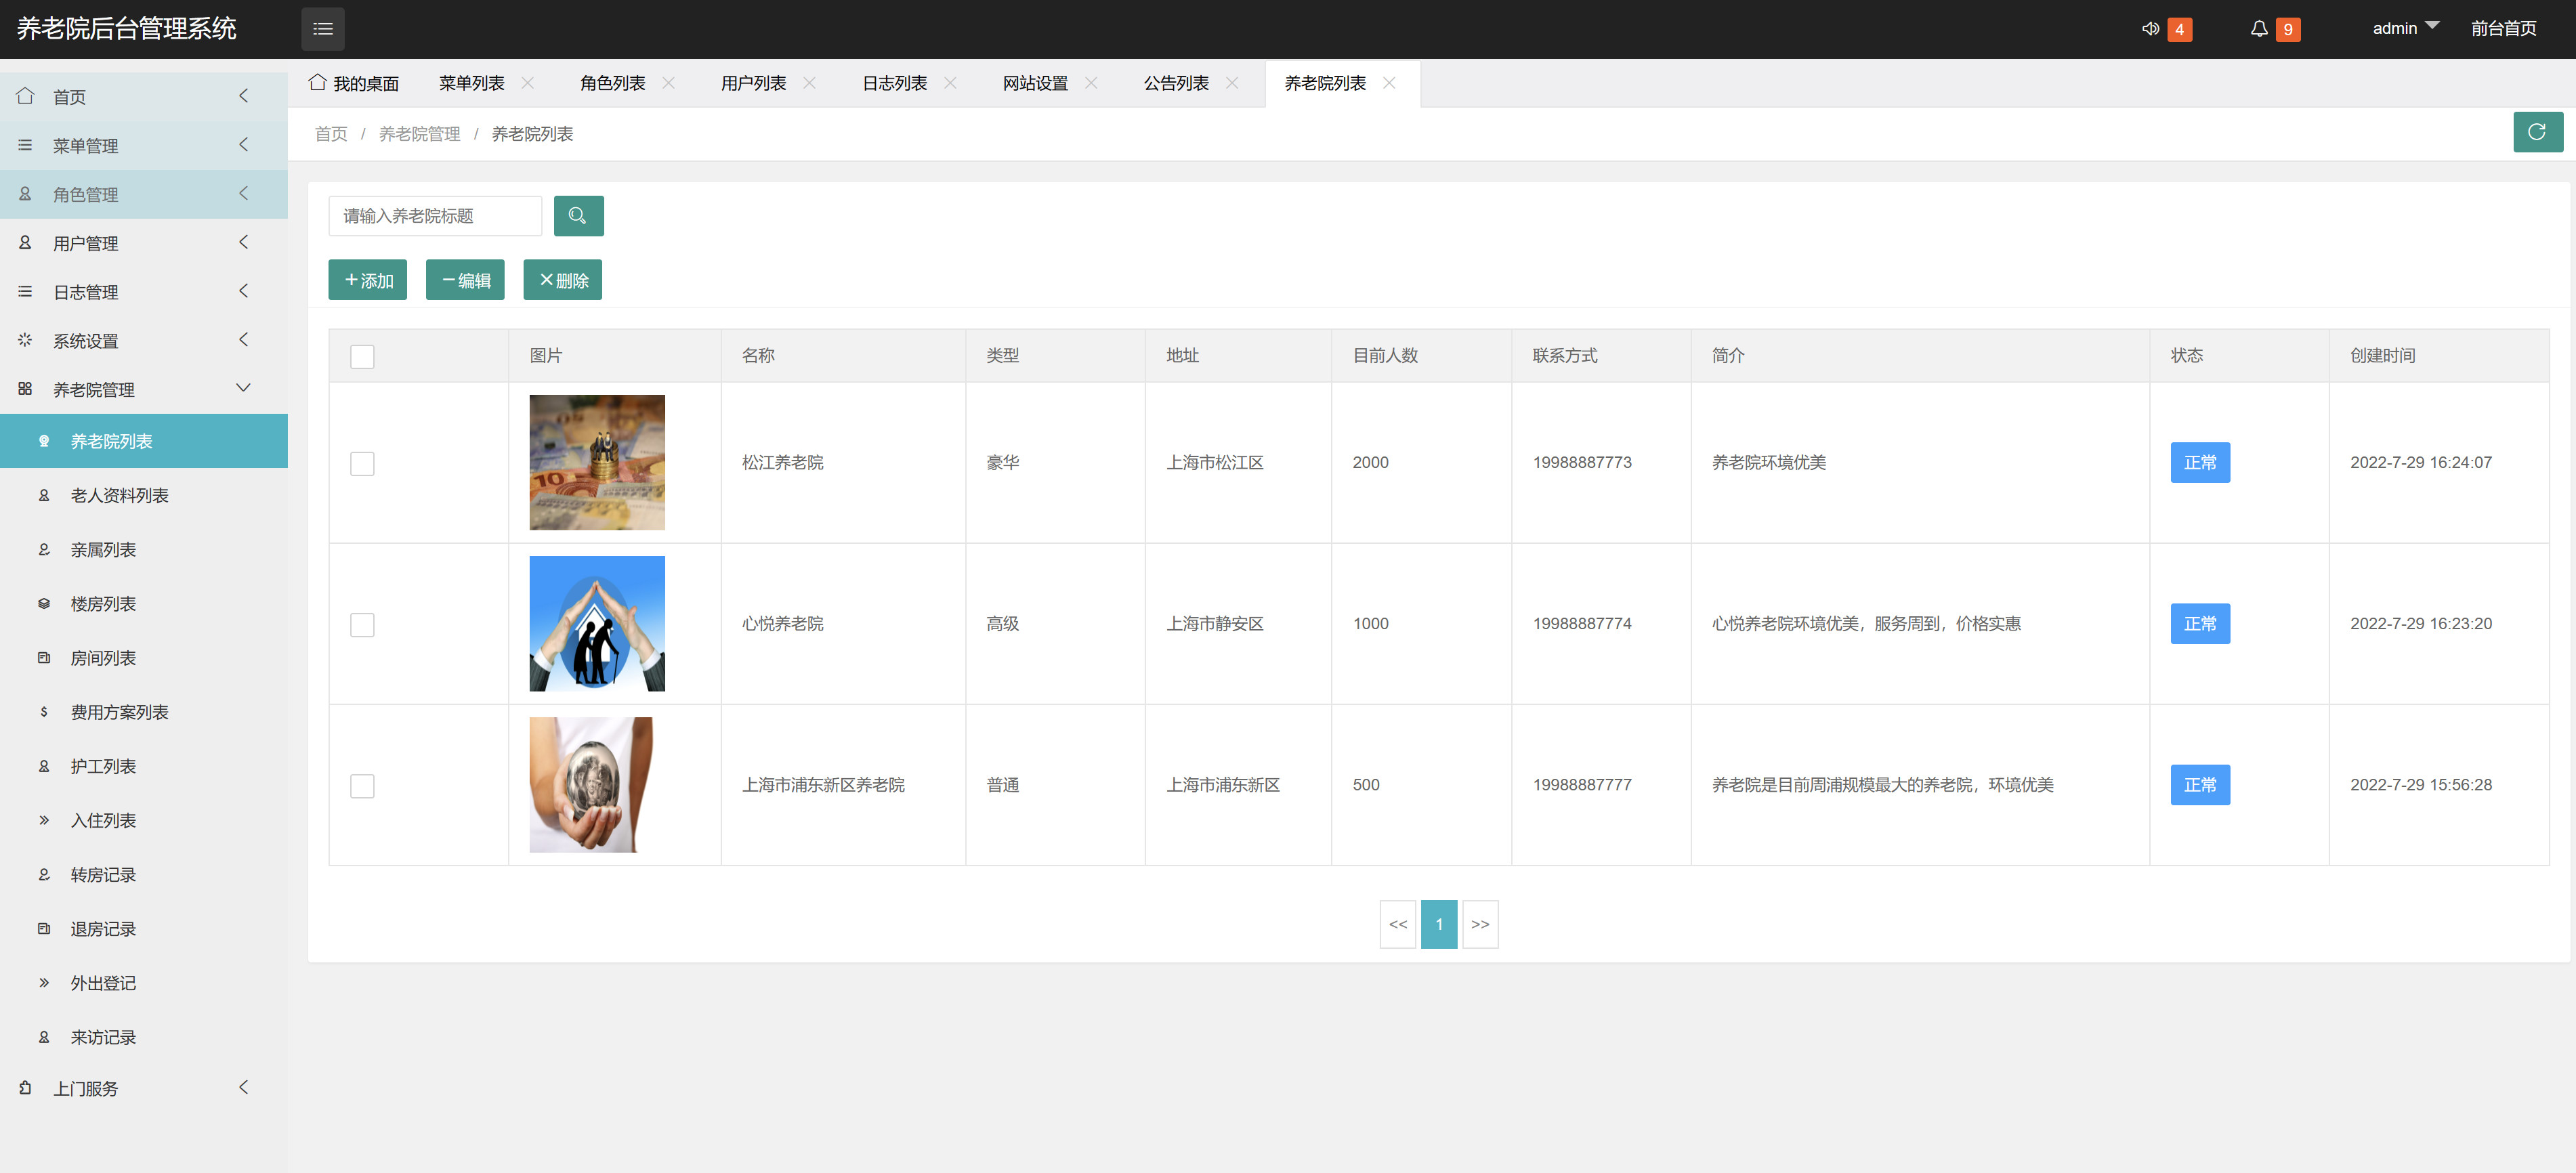Click the 添加 button to add a record
This screenshot has height=1173, width=2576.
click(x=367, y=279)
